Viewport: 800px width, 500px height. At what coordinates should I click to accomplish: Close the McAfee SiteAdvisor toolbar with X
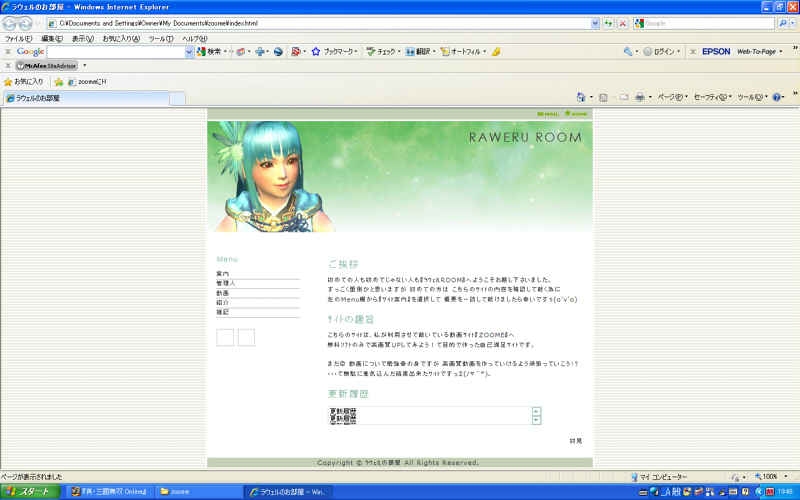(x=8, y=65)
